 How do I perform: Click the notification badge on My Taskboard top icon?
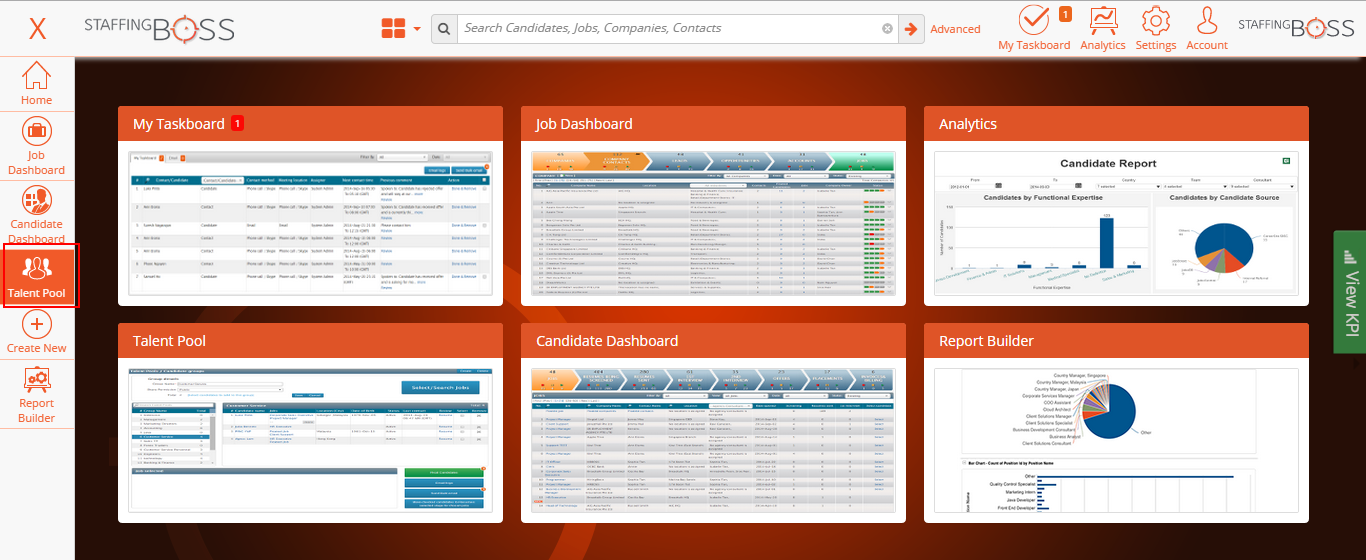[1065, 14]
